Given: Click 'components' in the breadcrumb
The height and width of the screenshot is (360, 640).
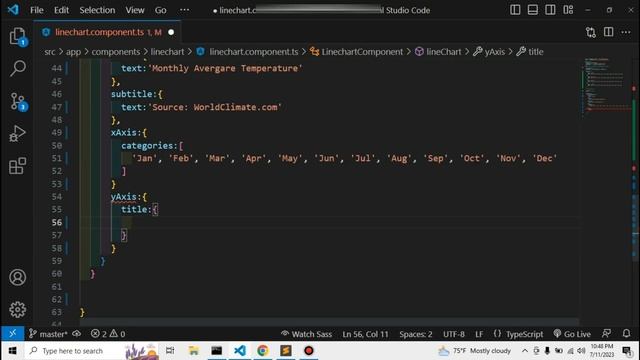Looking at the screenshot, I should (x=116, y=52).
